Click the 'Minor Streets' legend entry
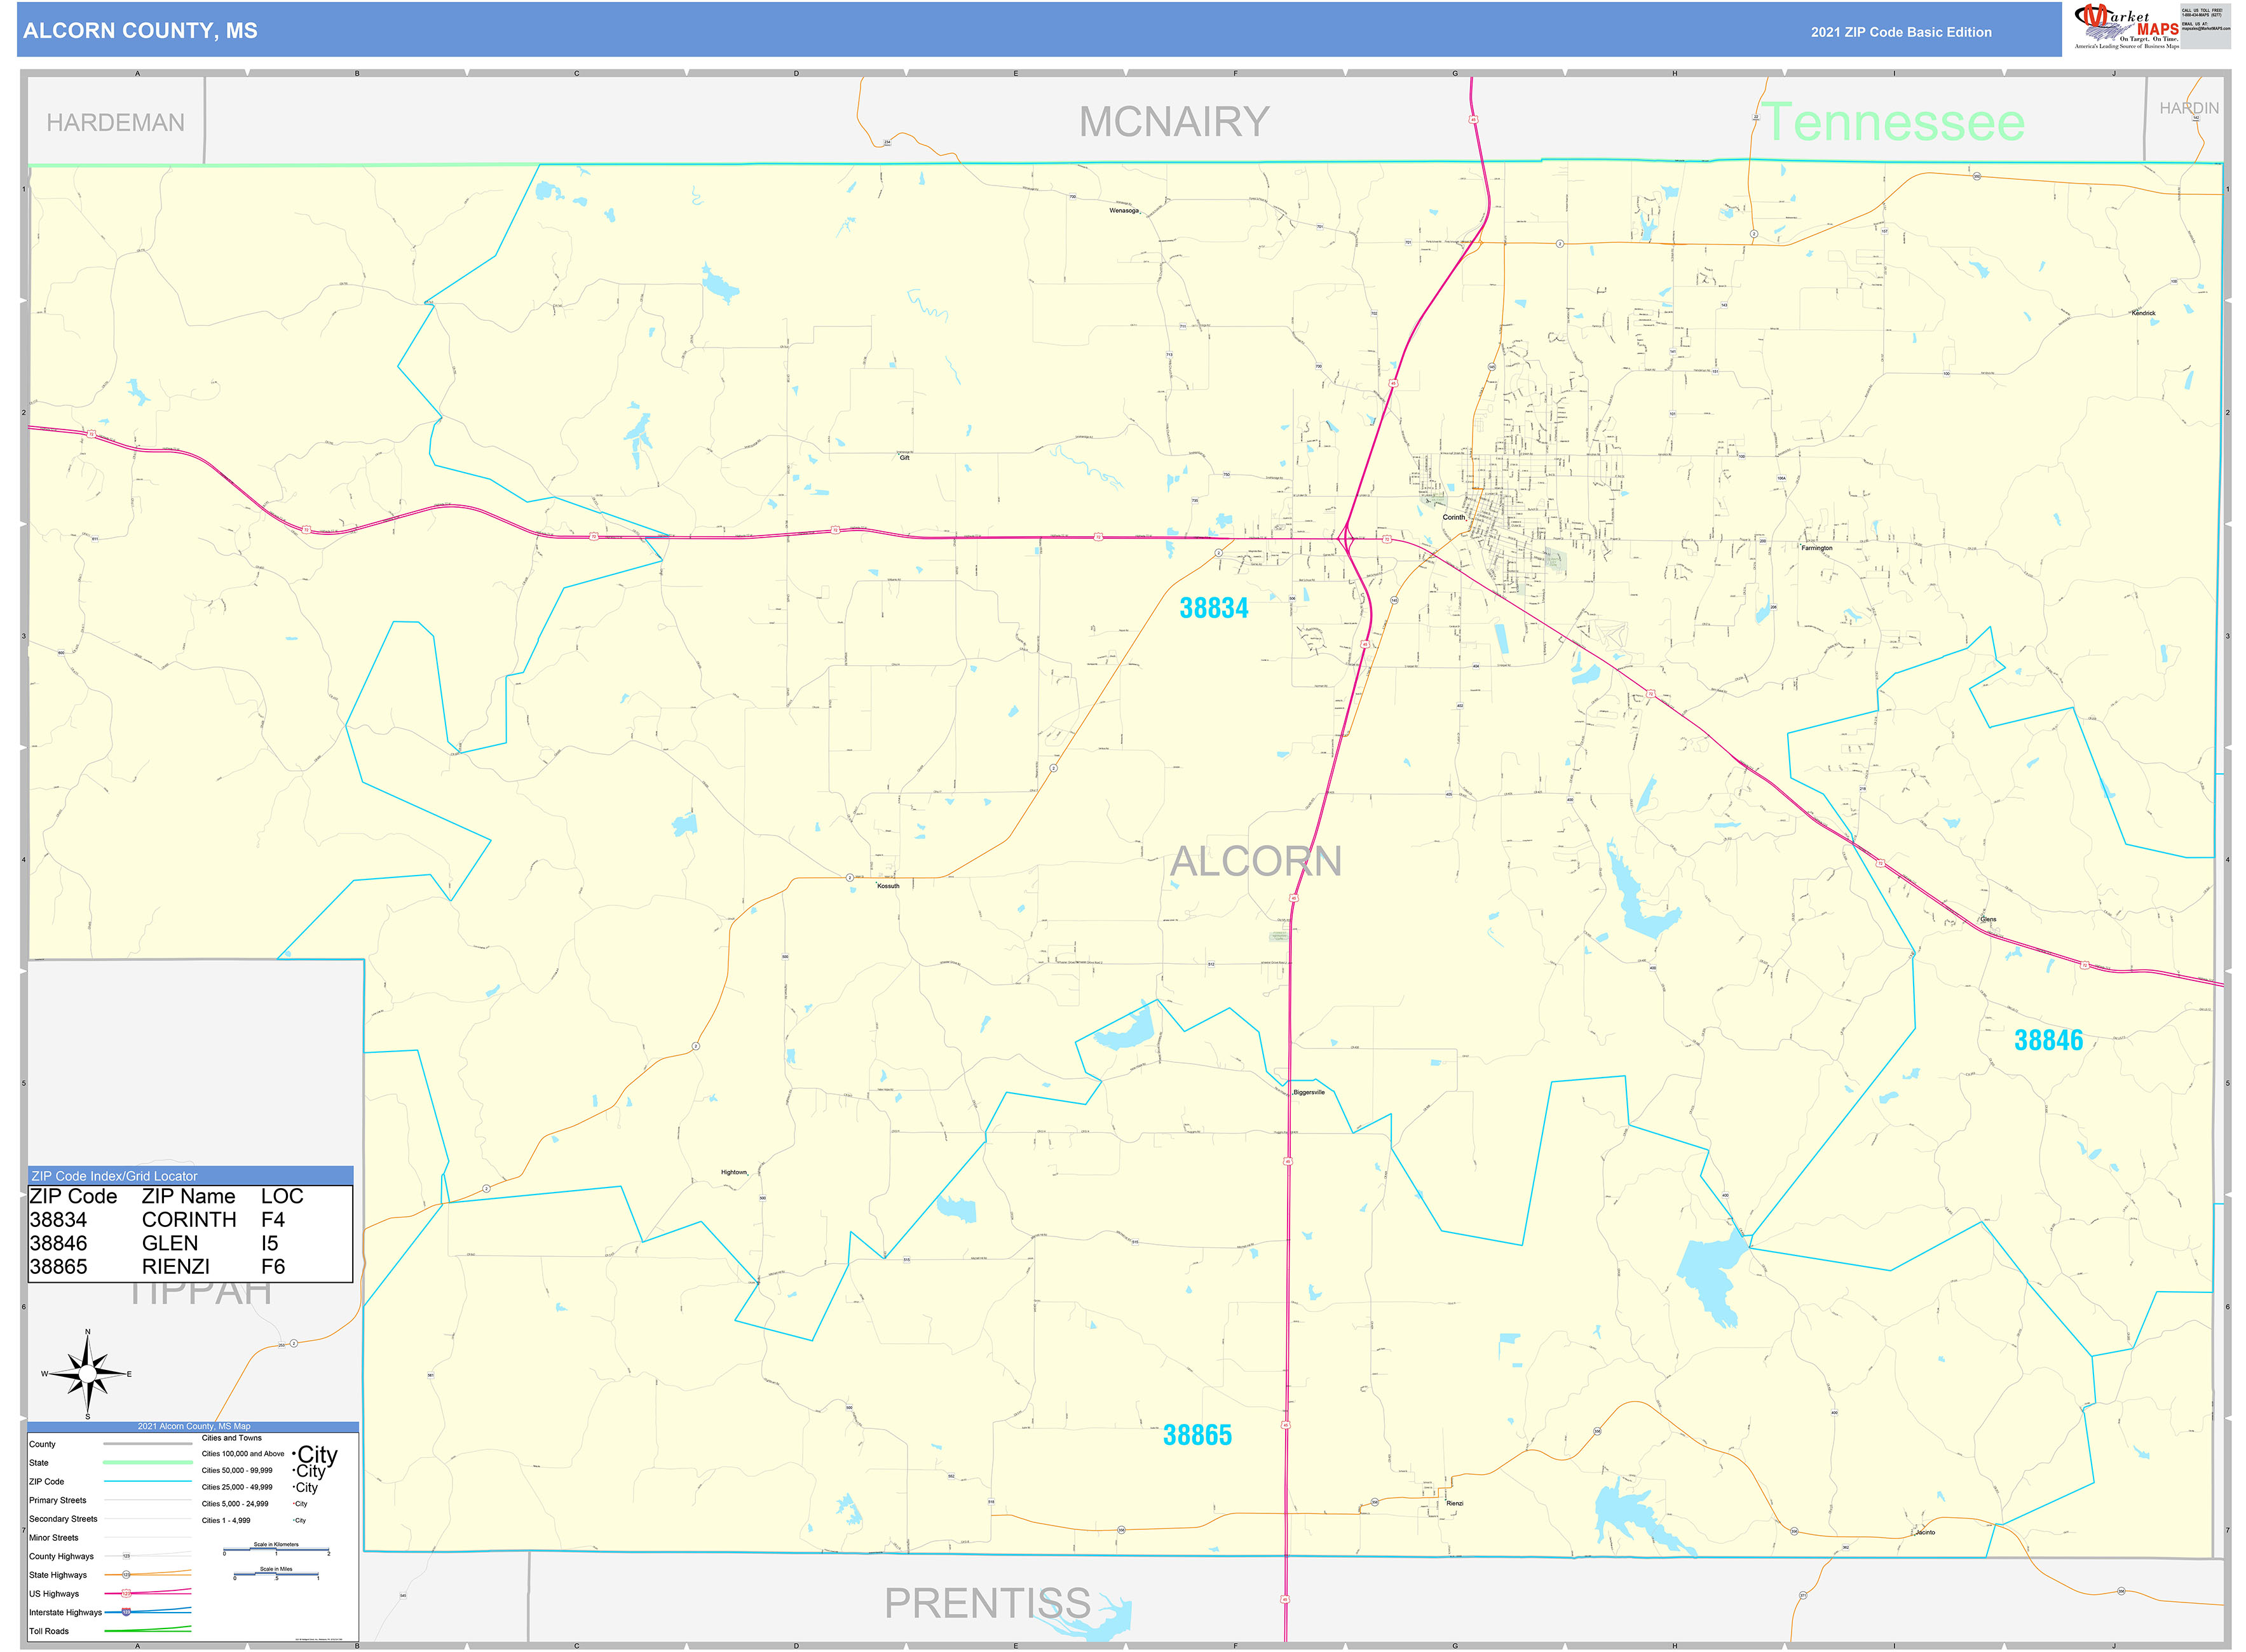2246x1652 pixels. 54,1537
